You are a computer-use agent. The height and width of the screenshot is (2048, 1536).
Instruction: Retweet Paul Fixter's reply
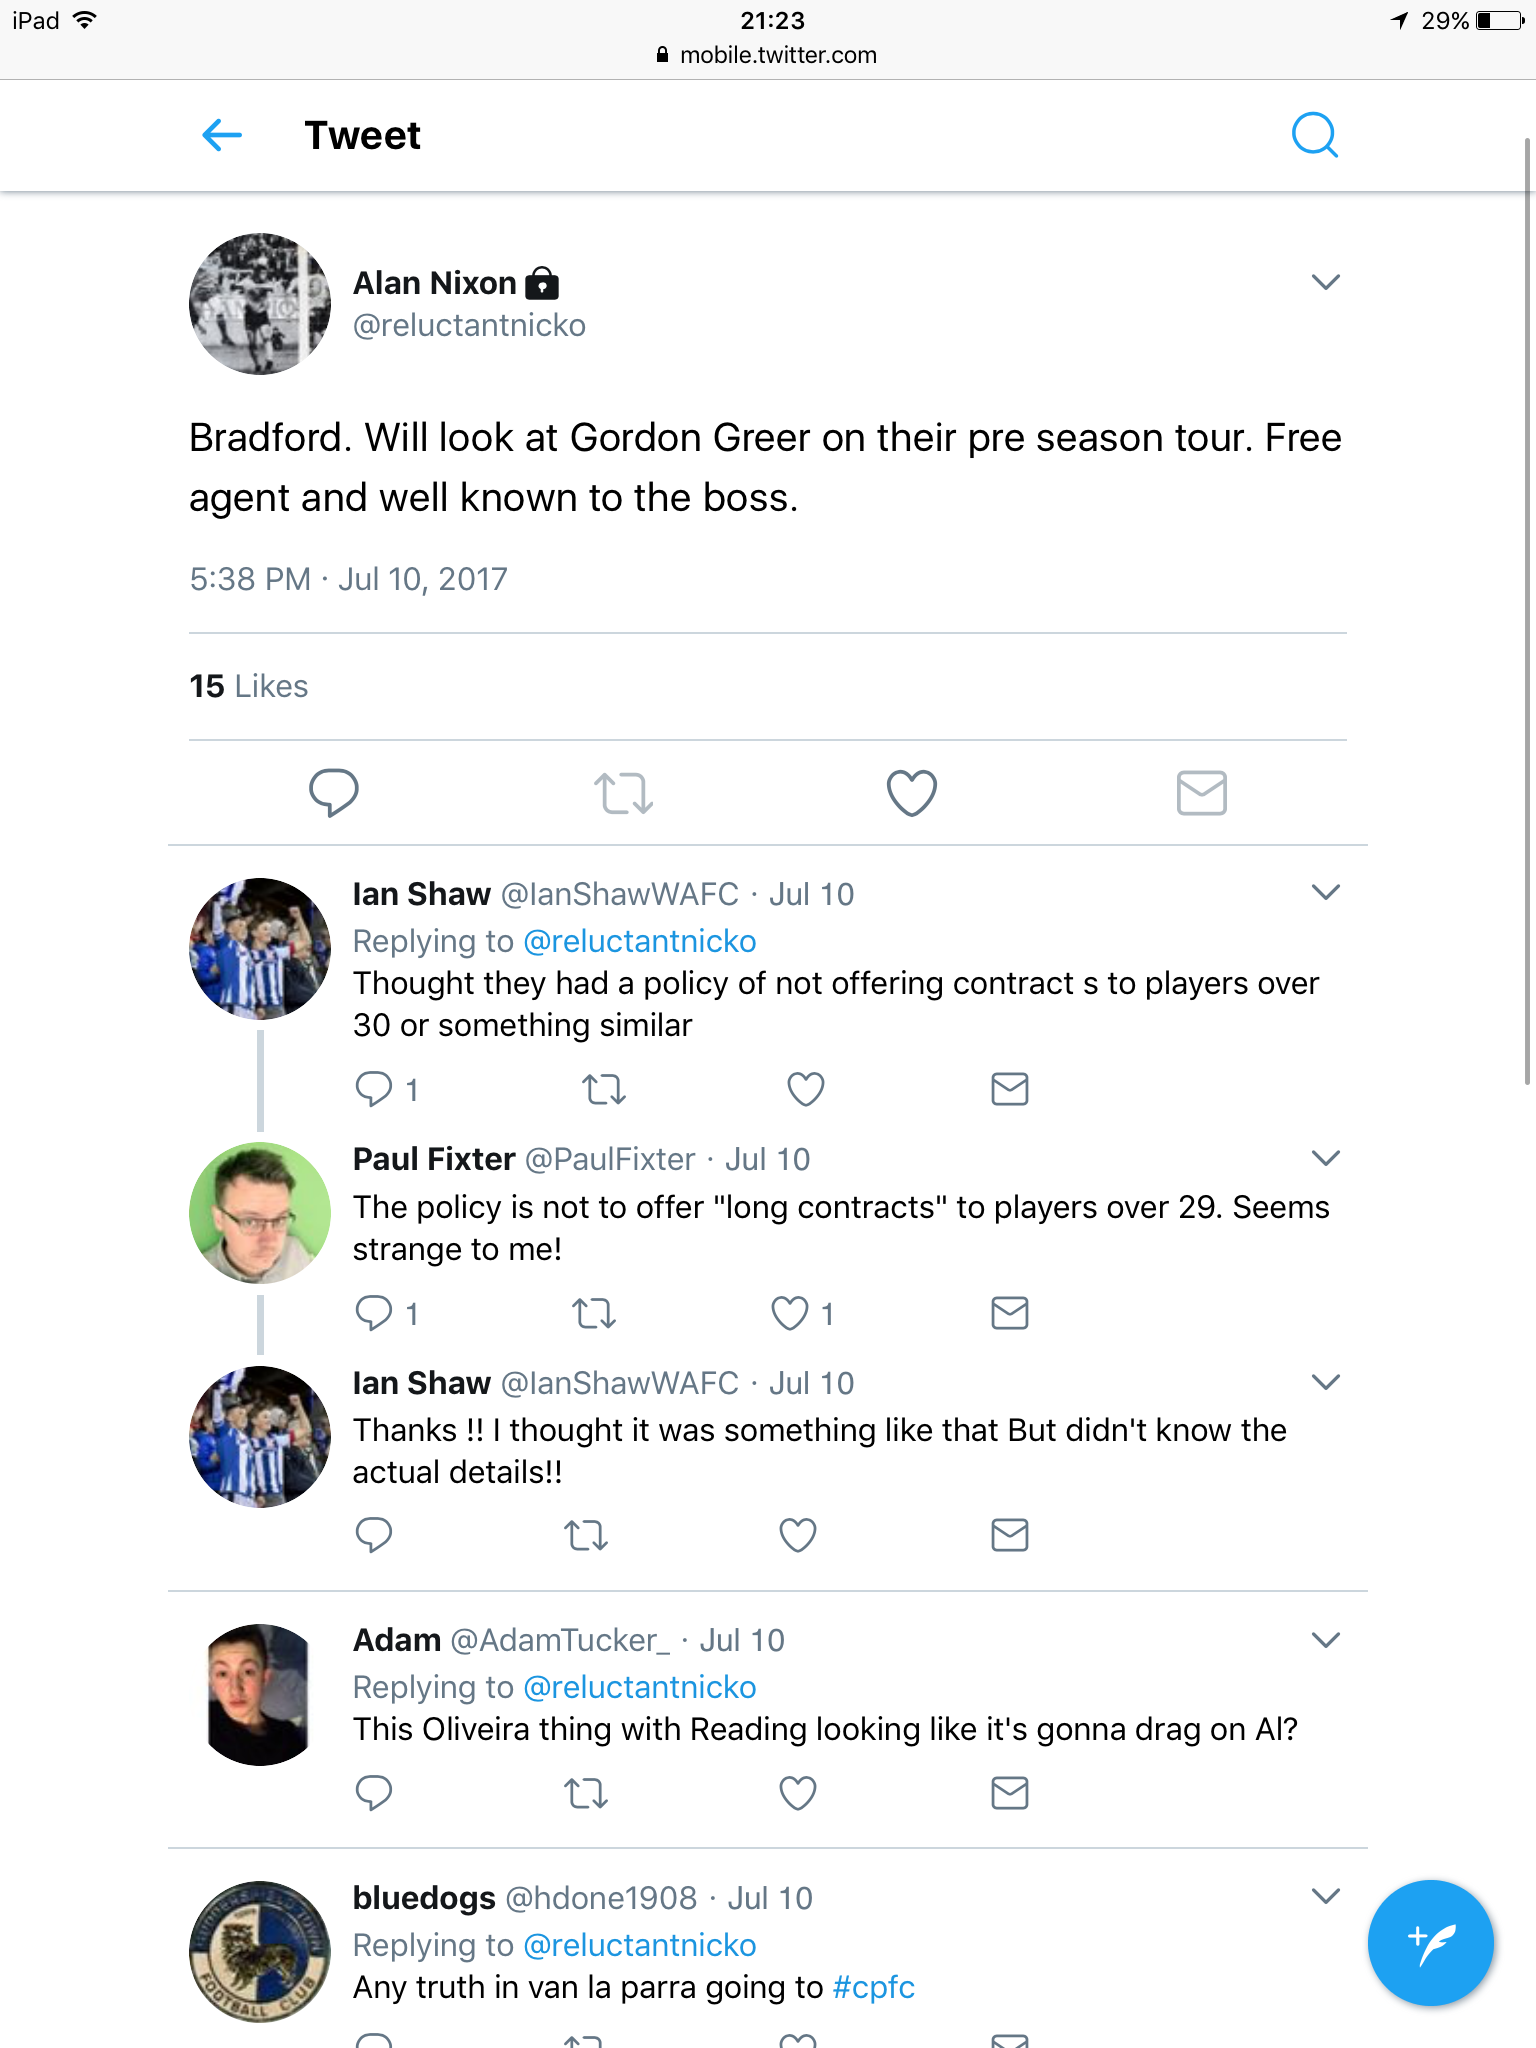[594, 1313]
